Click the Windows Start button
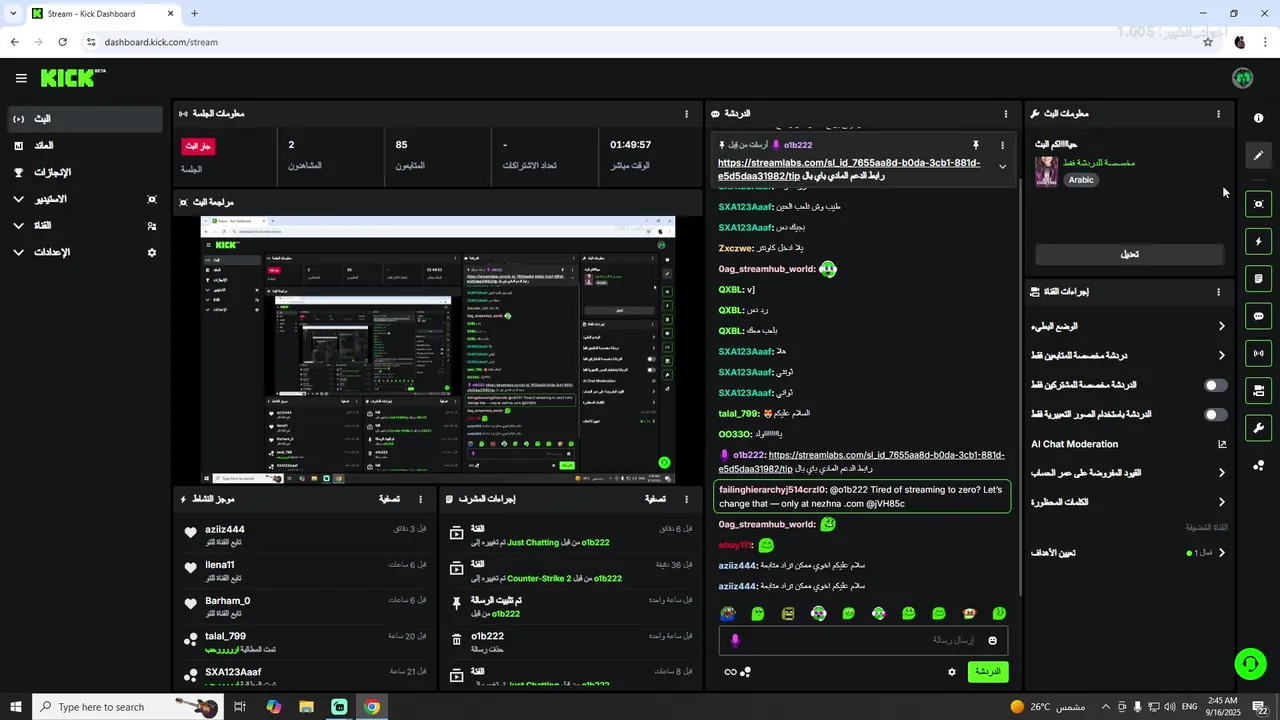Screen dimensions: 1280x720 tap(15, 707)
